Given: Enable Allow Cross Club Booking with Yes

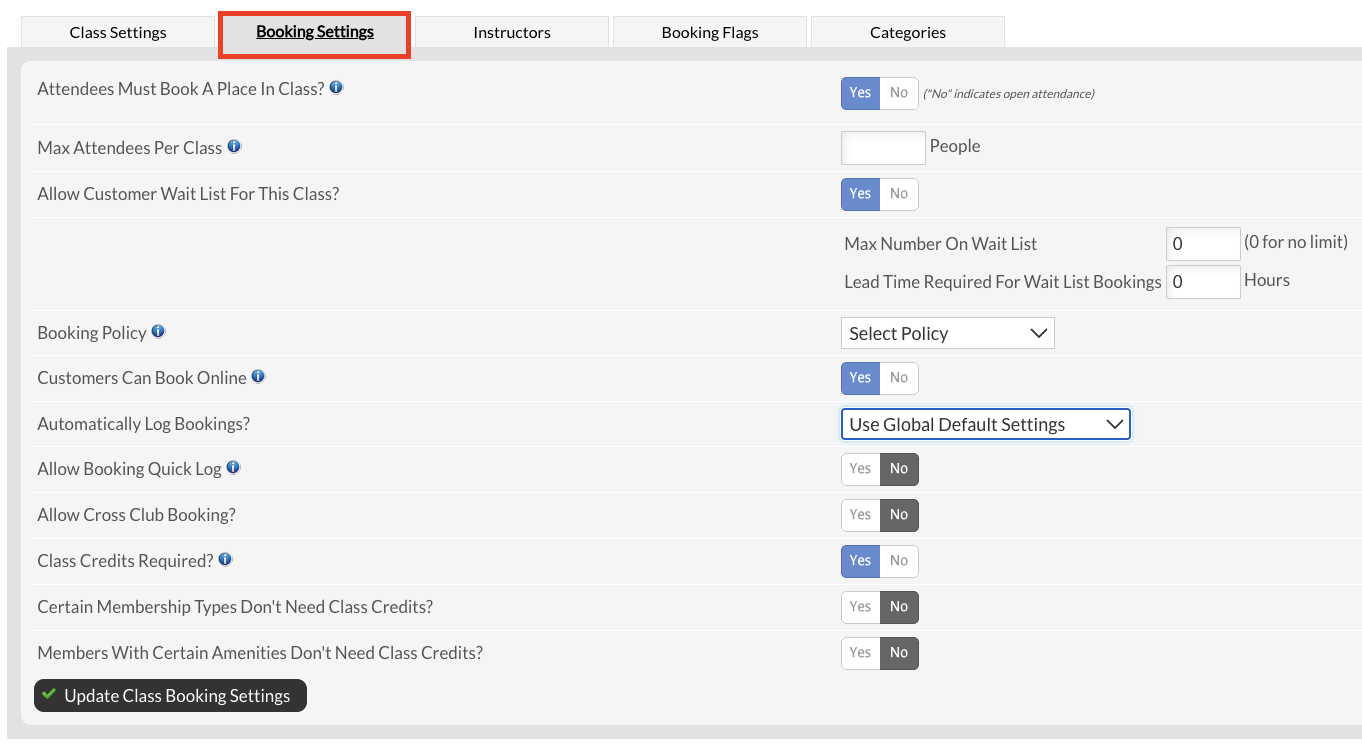Looking at the screenshot, I should 860,515.
